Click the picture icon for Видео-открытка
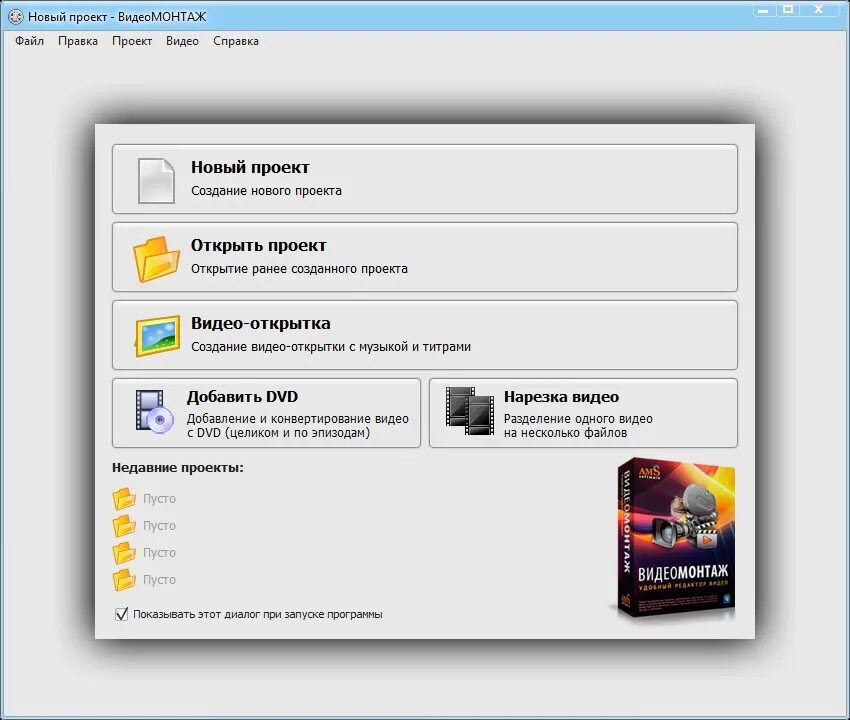Viewport: 850px width, 720px height. (x=157, y=336)
